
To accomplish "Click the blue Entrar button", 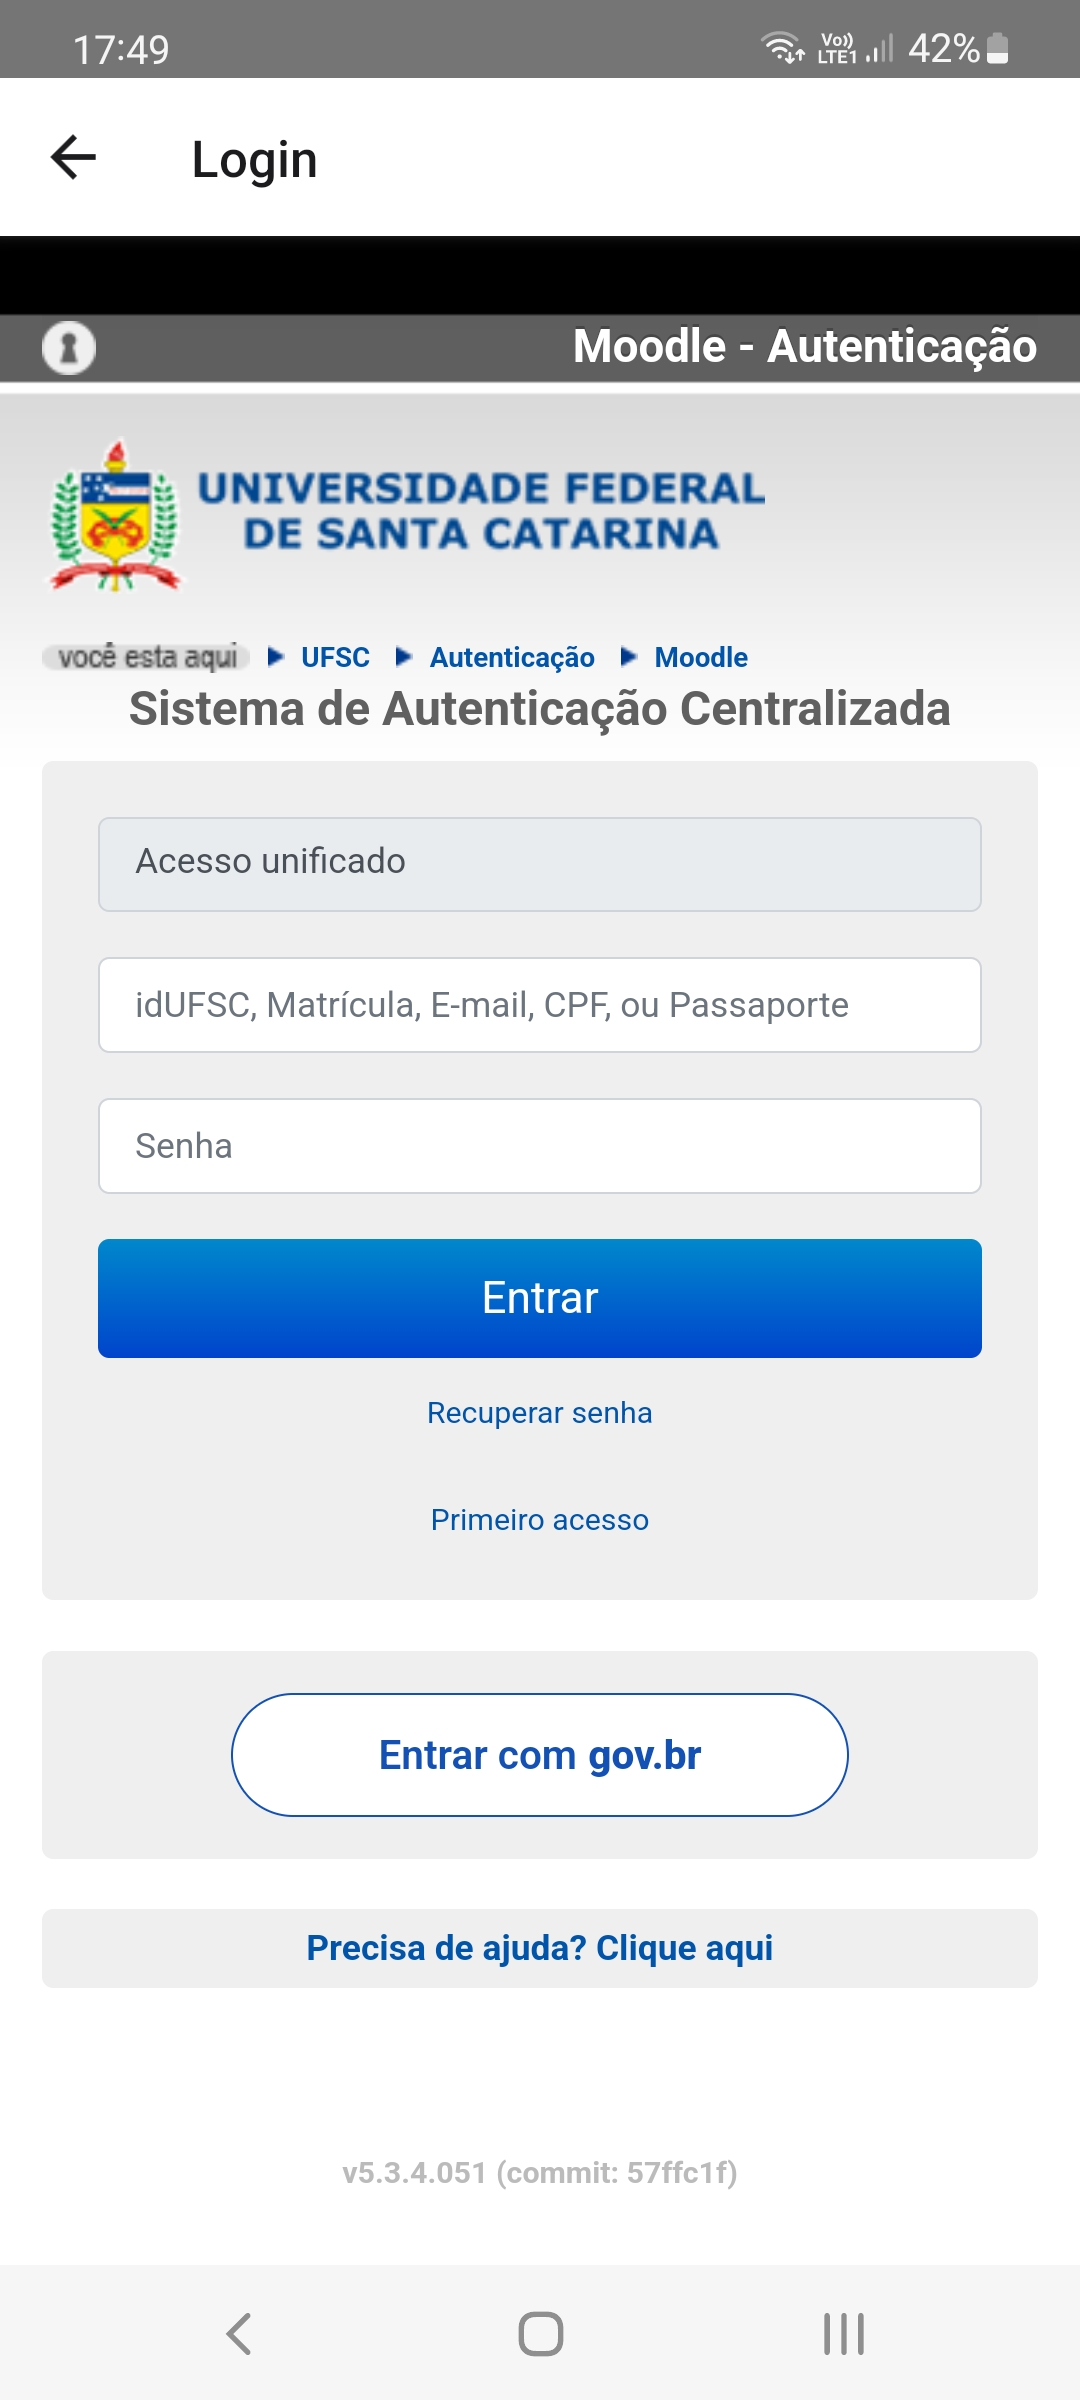I will [x=540, y=1298].
